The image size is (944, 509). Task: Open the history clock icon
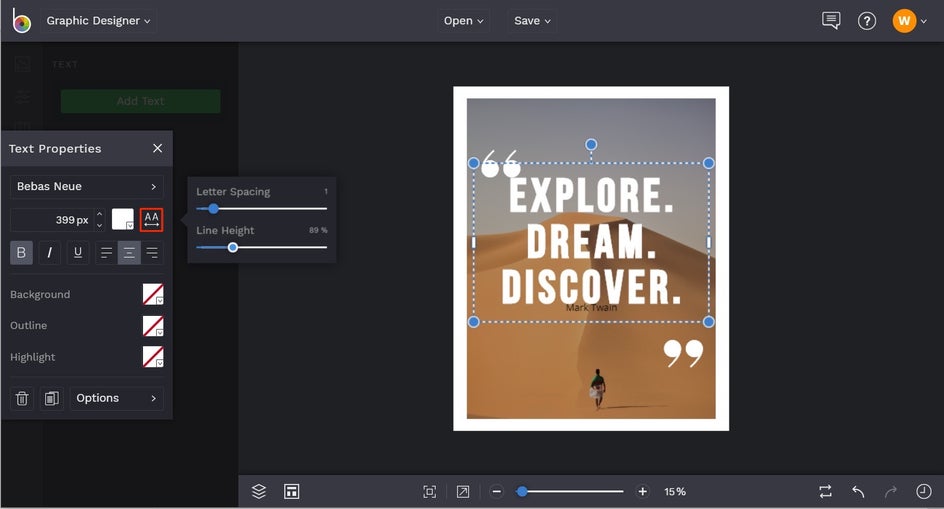click(x=924, y=491)
